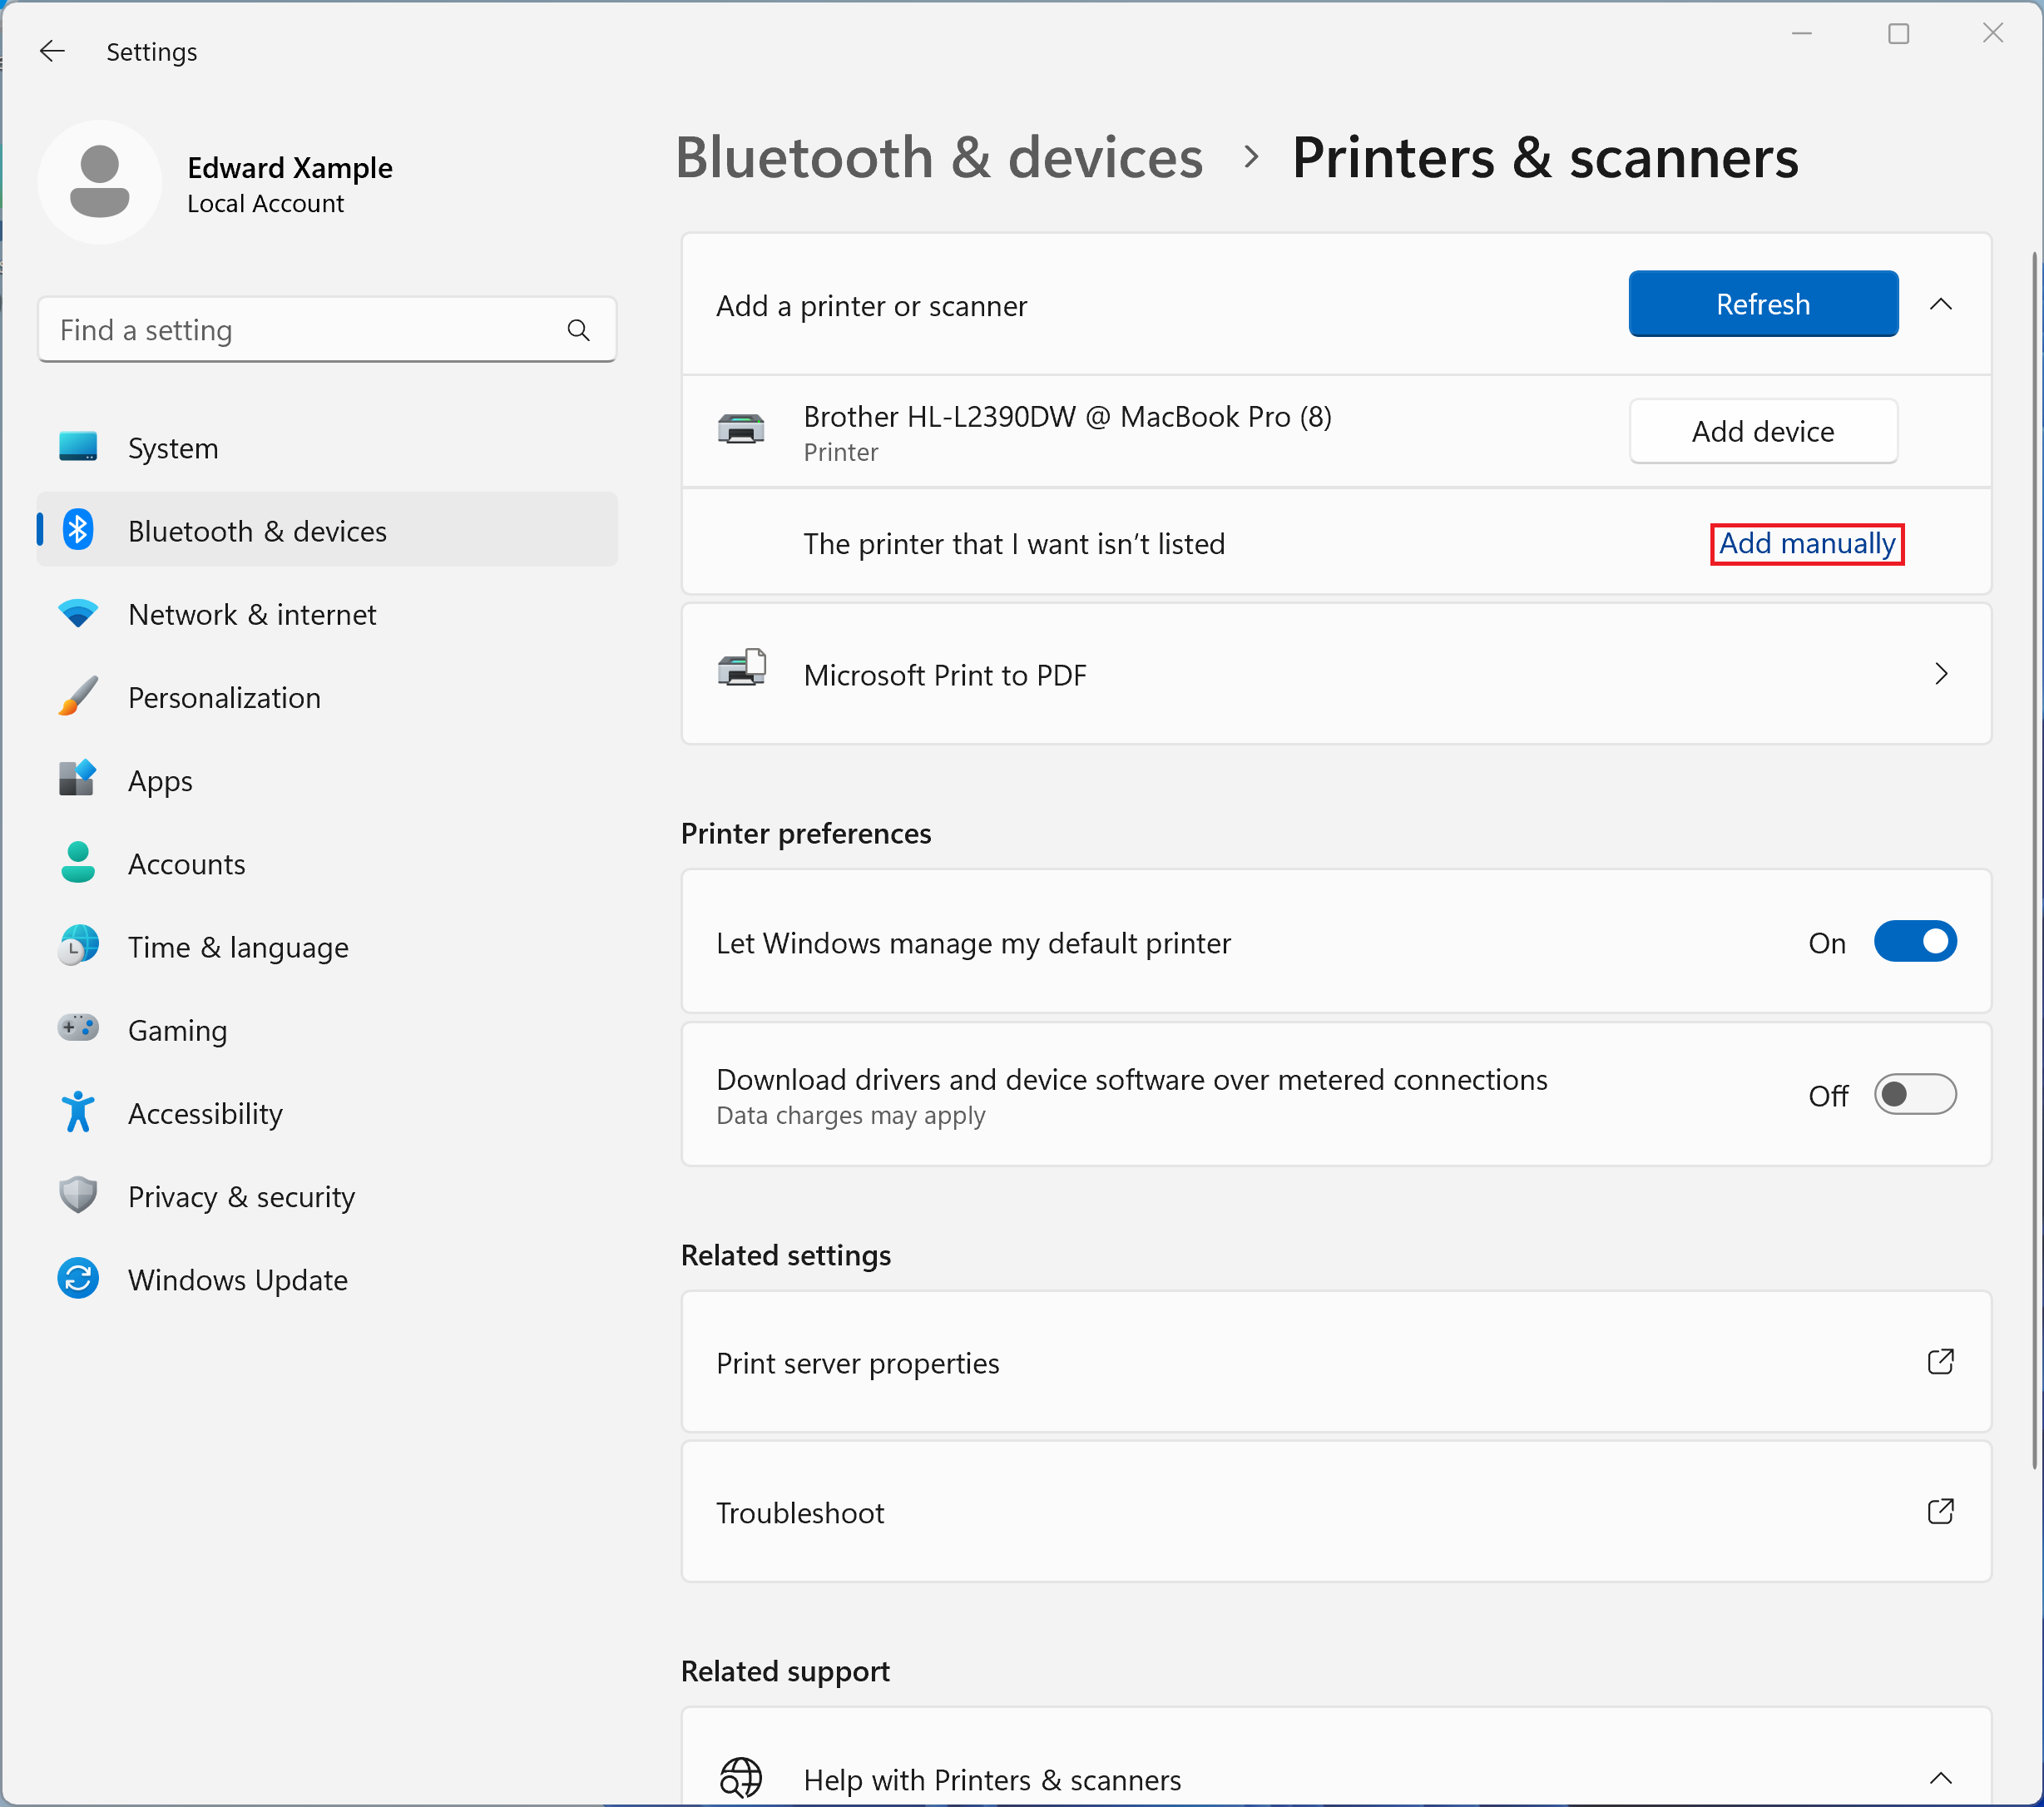This screenshot has width=2044, height=1807.
Task: Click the Windows Update sync icon
Action: (78, 1278)
